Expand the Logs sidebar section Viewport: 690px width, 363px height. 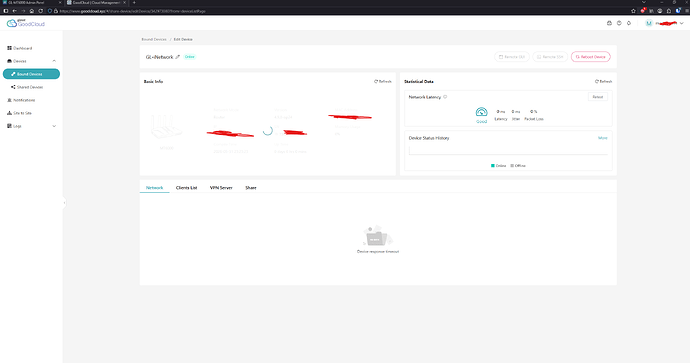[54, 126]
